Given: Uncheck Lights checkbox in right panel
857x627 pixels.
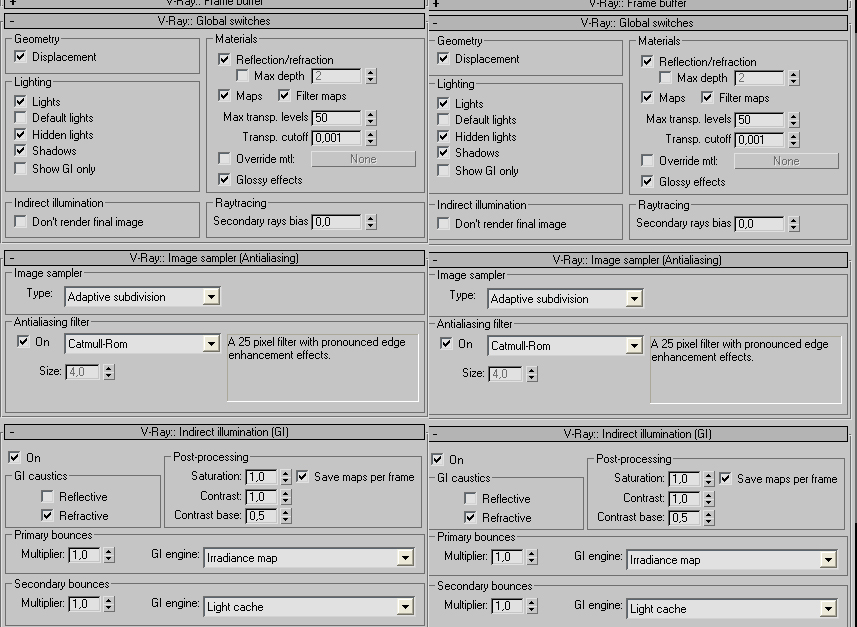Looking at the screenshot, I should 443,103.
